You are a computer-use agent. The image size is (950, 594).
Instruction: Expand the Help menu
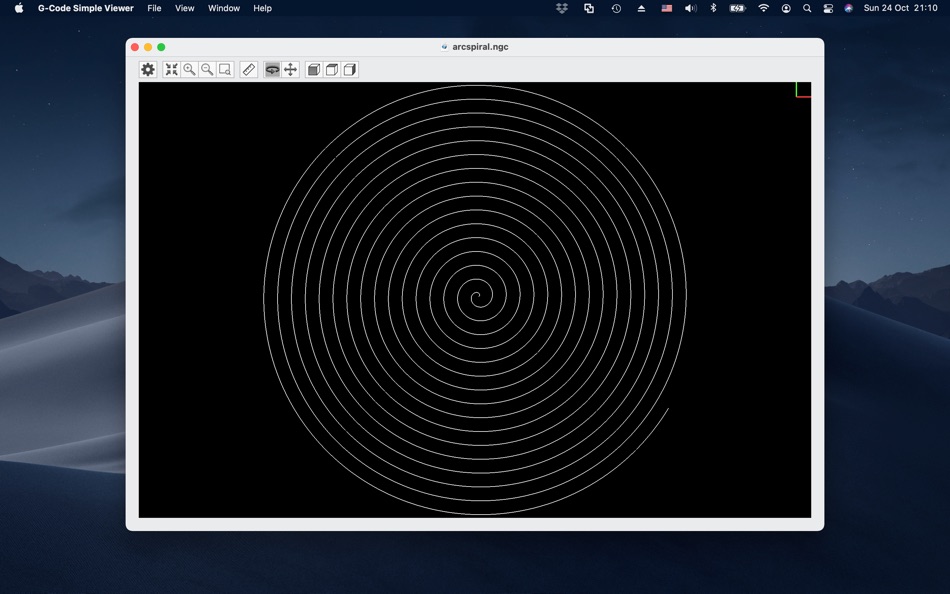point(262,8)
